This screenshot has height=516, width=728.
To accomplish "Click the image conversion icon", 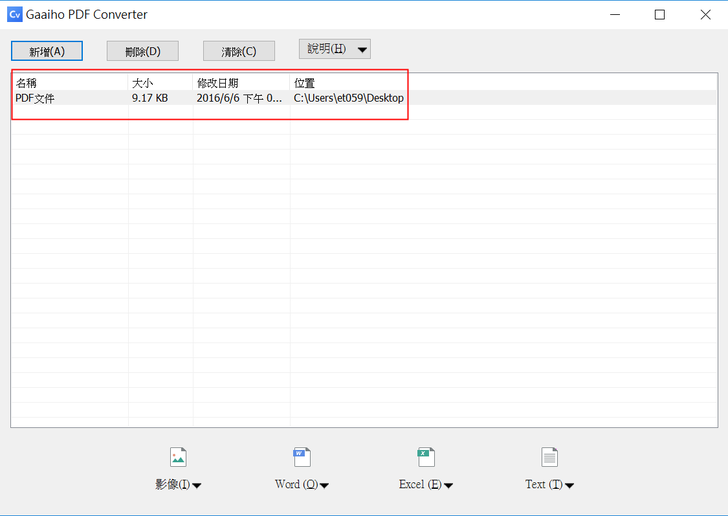I will [x=178, y=457].
